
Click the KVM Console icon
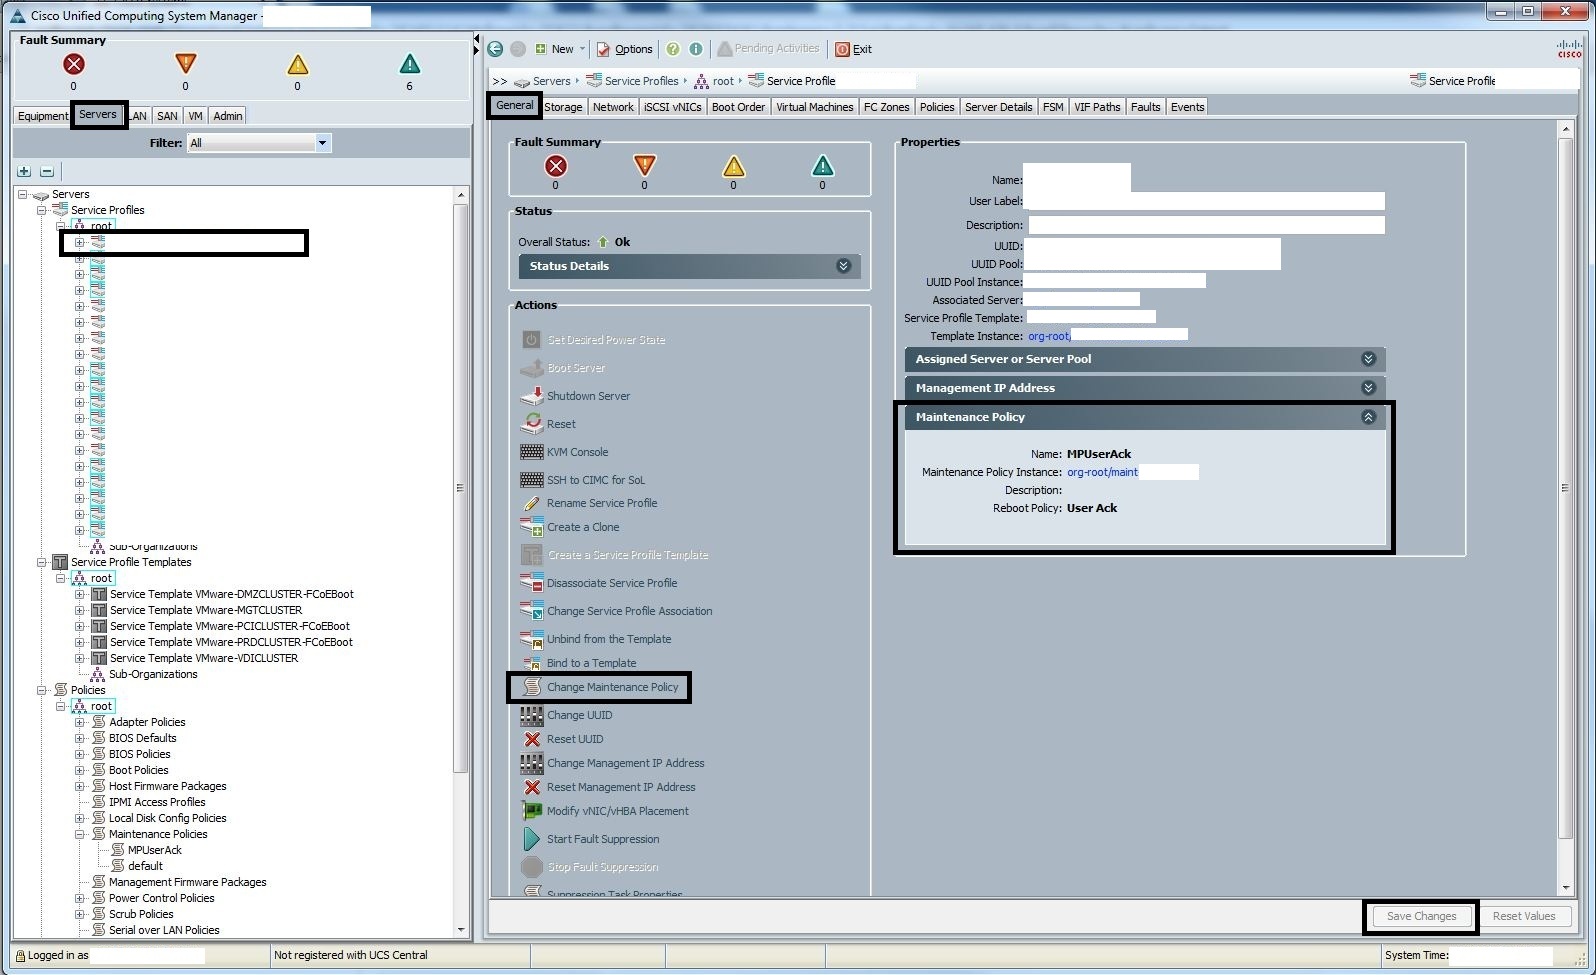click(532, 452)
